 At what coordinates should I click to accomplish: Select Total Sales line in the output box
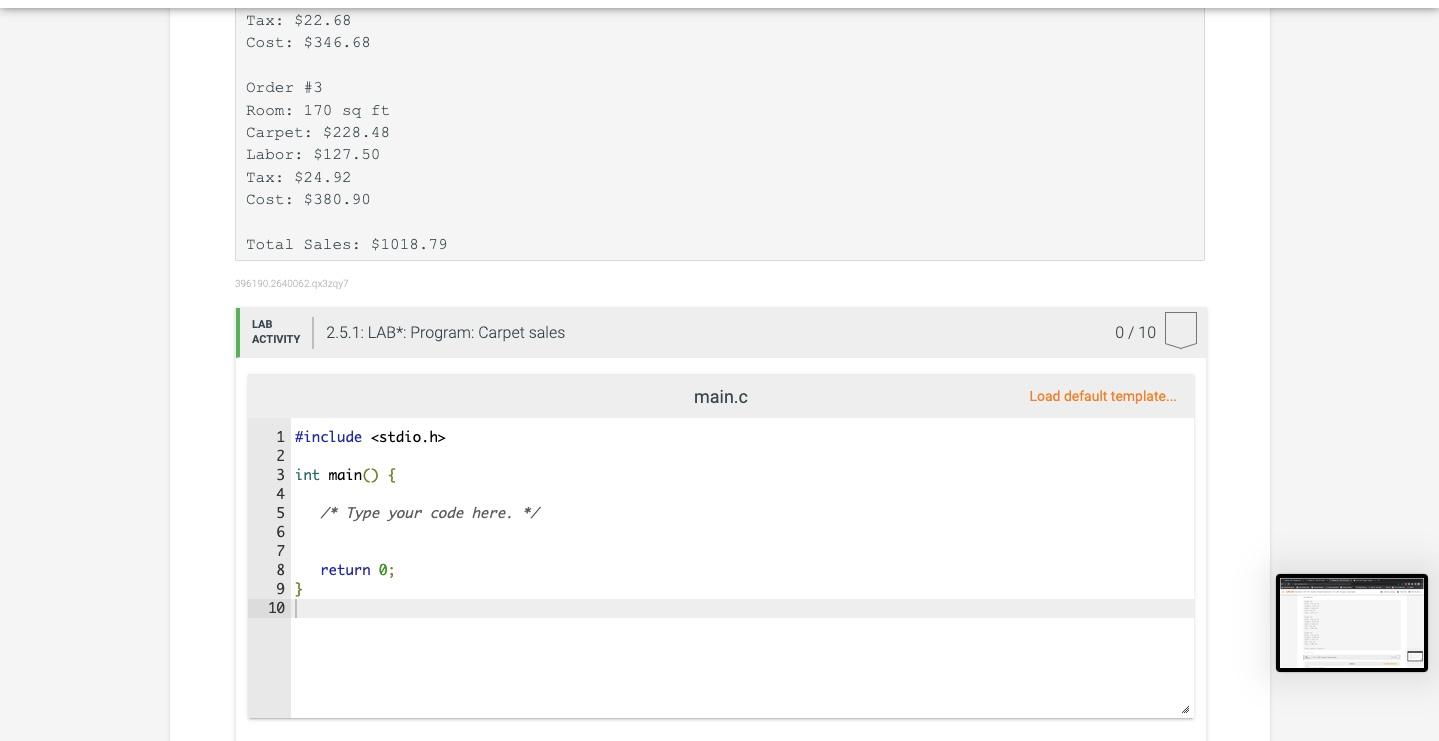coord(346,244)
